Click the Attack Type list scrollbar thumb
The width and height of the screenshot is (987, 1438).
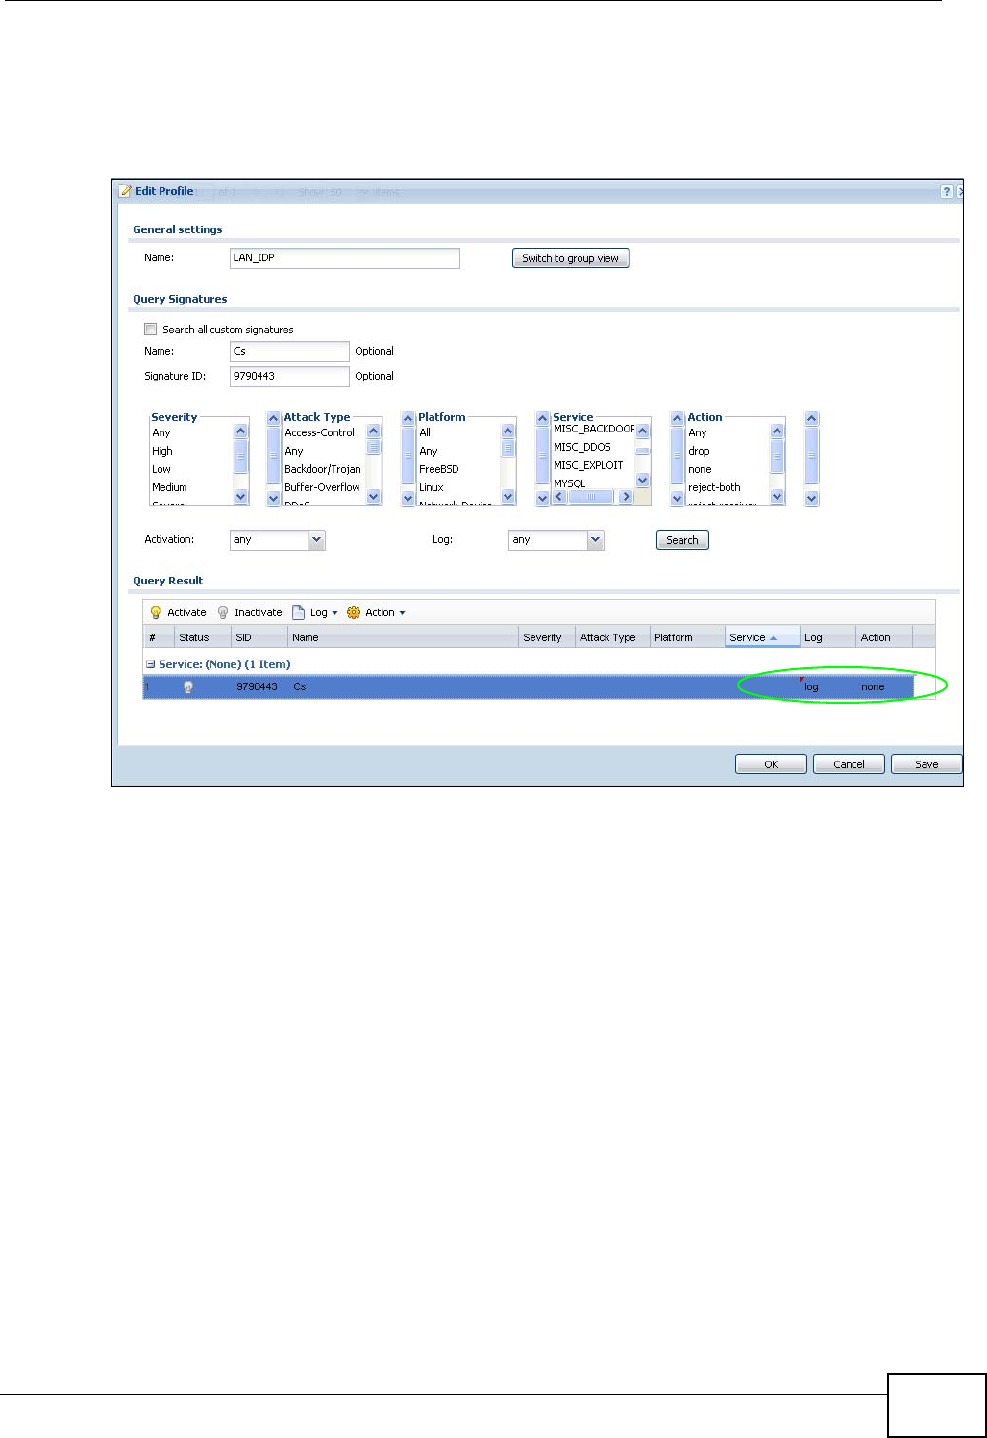374,447
